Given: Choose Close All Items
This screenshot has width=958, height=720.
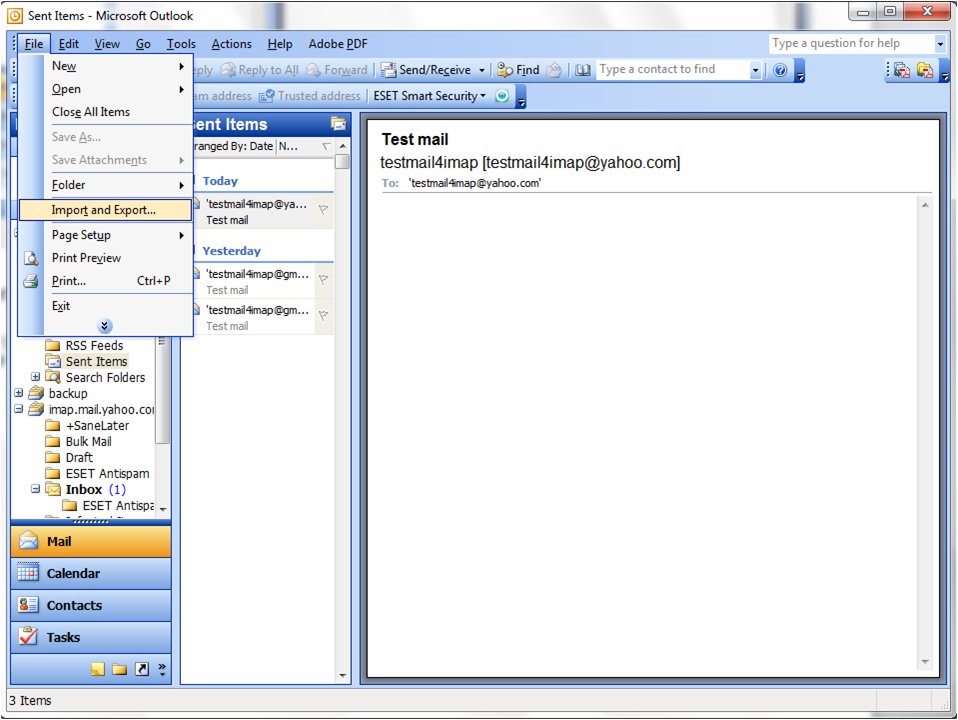Looking at the screenshot, I should tap(105, 112).
